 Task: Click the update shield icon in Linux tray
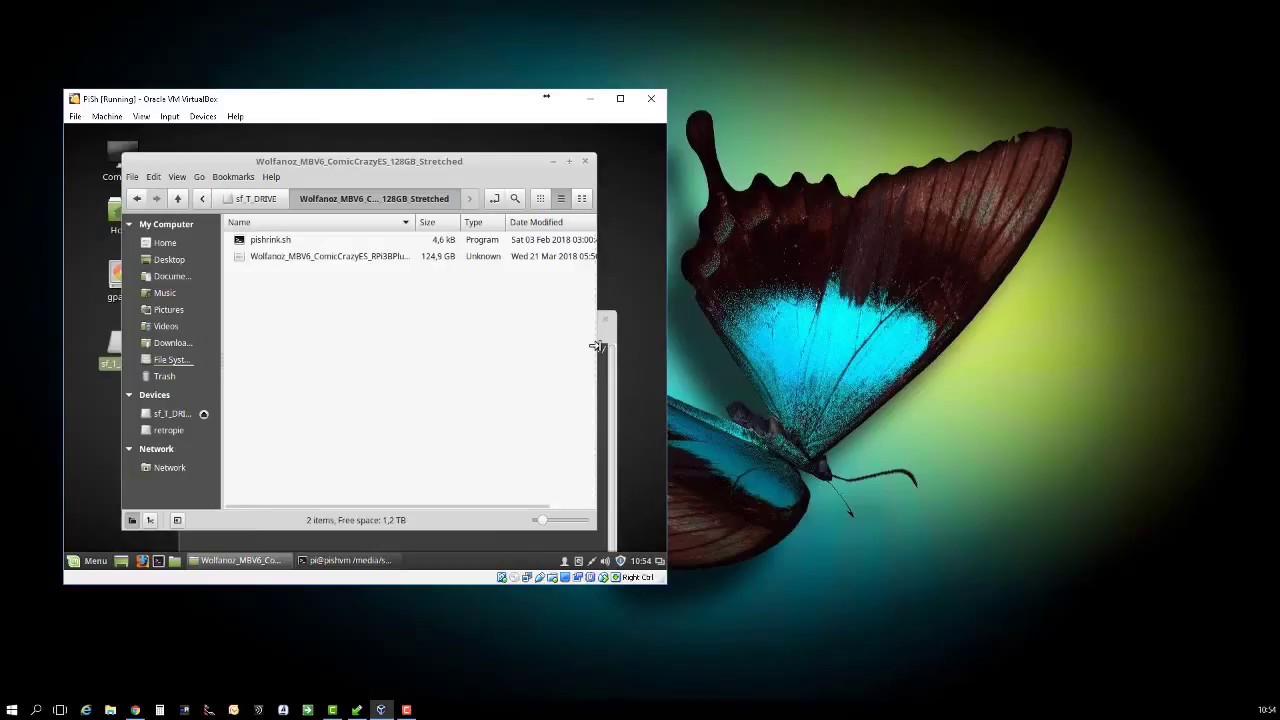pyautogui.click(x=620, y=561)
